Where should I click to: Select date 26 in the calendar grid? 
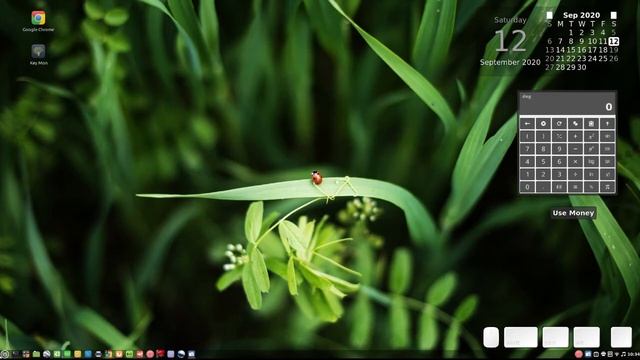click(x=613, y=58)
